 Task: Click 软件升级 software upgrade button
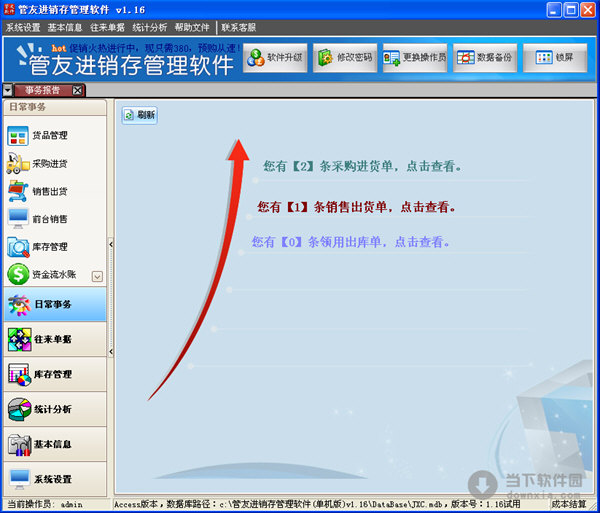pos(275,58)
